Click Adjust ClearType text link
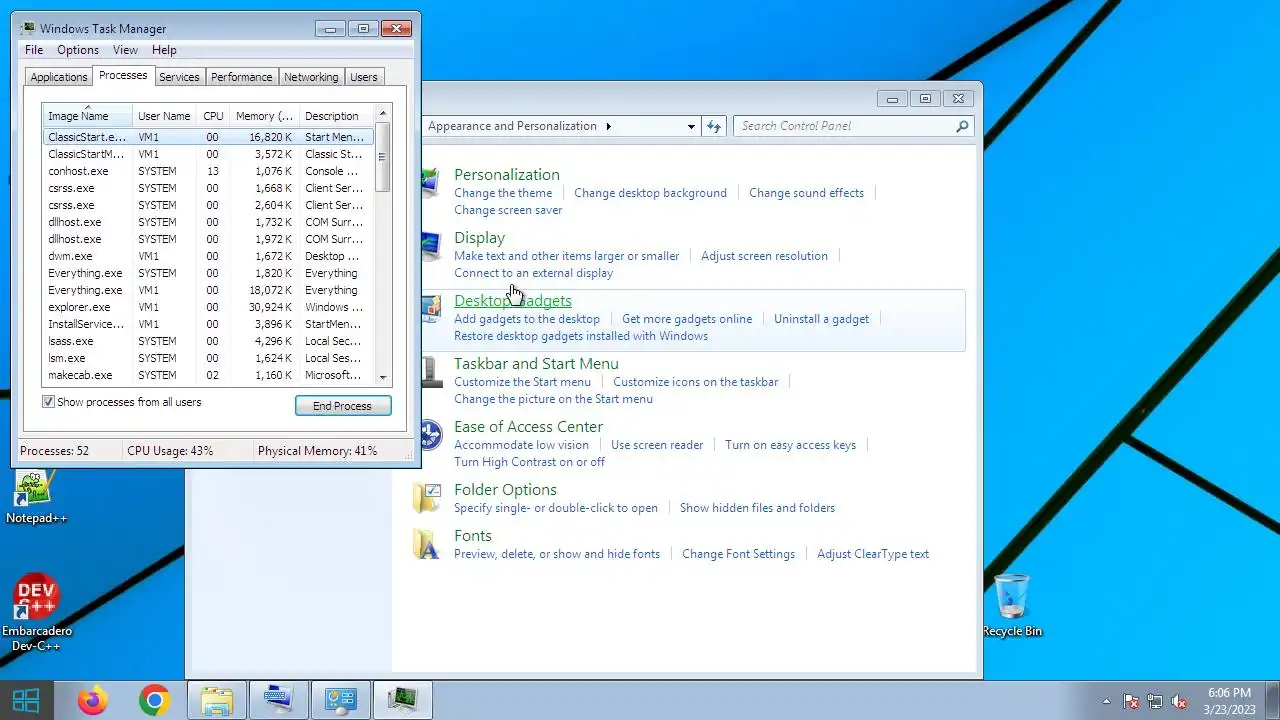This screenshot has height=720, width=1280. [873, 554]
